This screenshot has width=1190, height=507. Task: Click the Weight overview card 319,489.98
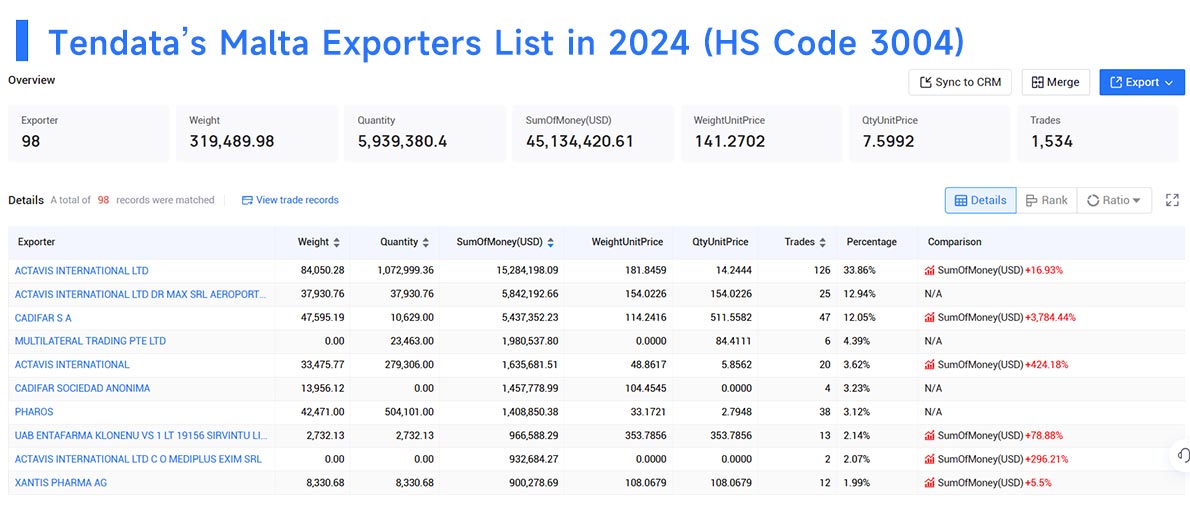point(257,134)
